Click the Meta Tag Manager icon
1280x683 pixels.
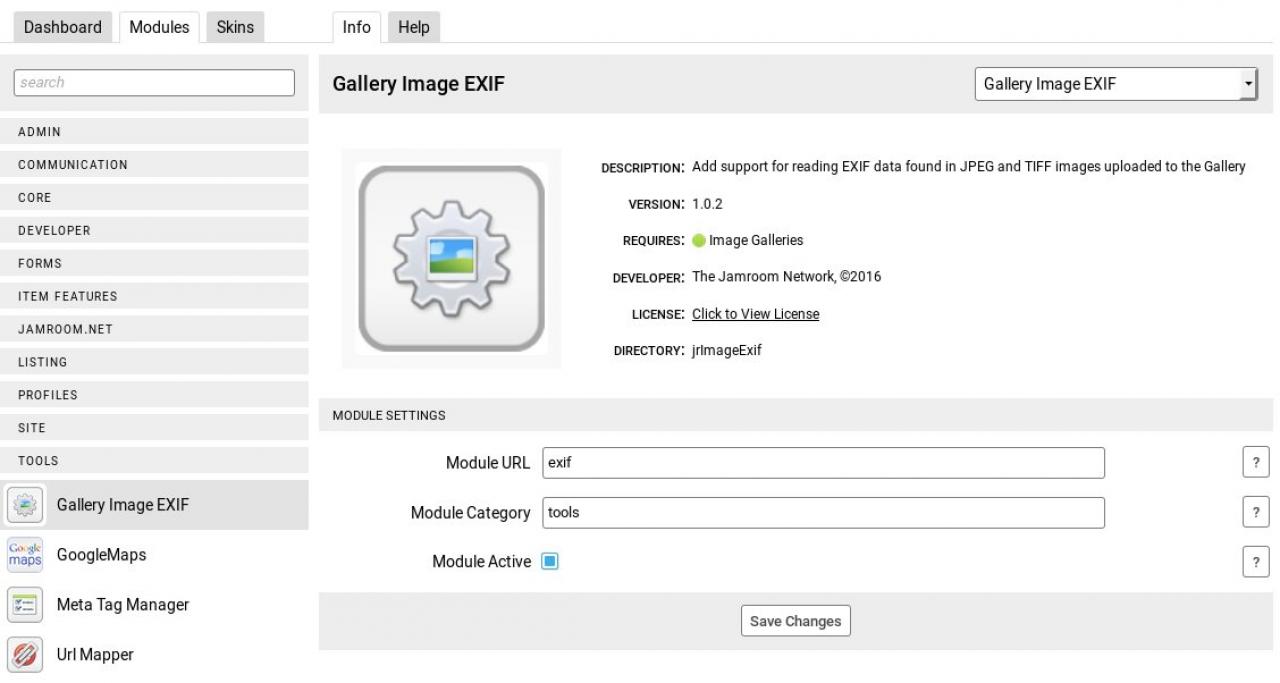click(25, 605)
